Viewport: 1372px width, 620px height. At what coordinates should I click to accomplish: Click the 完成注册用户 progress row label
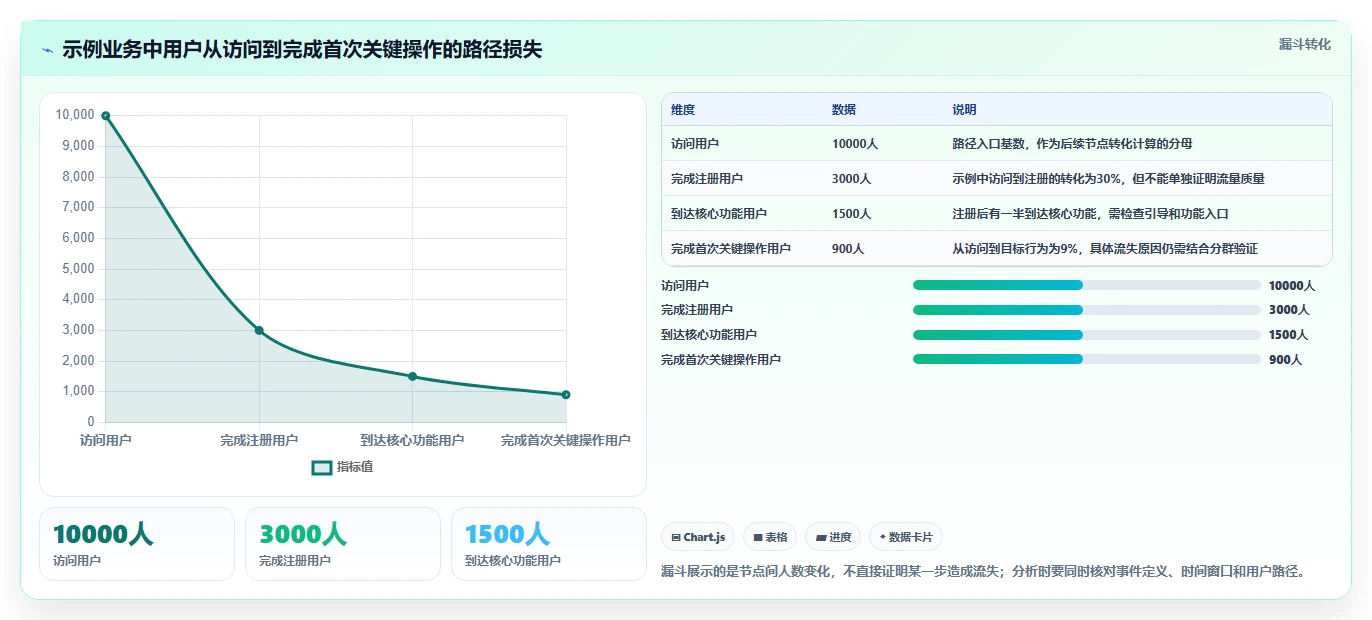pos(697,310)
